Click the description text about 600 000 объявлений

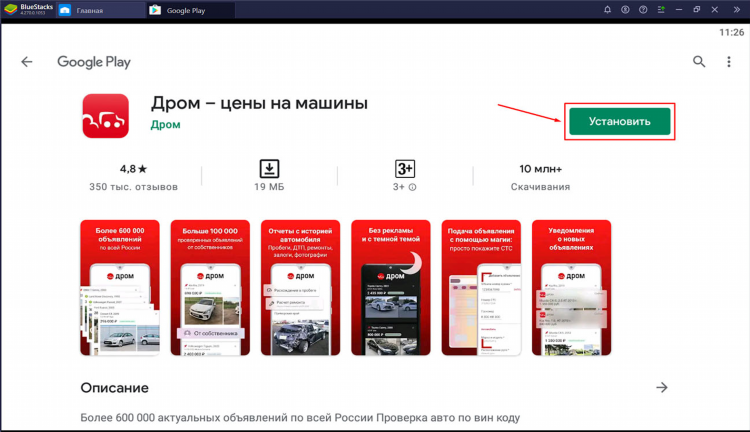(x=300, y=418)
